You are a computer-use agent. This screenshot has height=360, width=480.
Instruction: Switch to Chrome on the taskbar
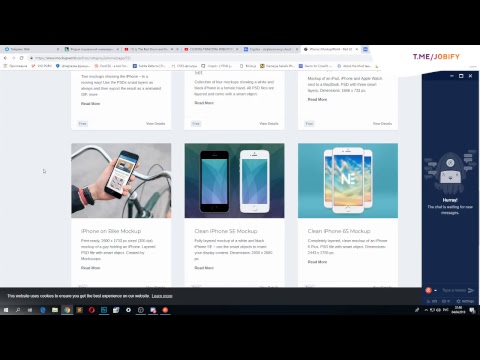[67, 310]
